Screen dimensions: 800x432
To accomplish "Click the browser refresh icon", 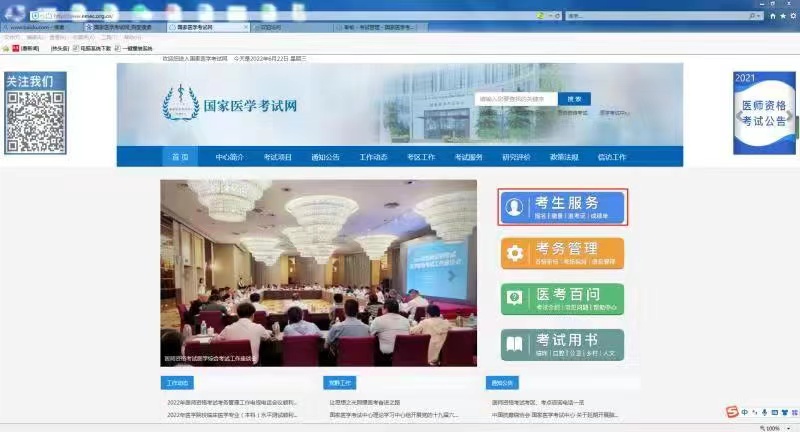I will click(557, 16).
